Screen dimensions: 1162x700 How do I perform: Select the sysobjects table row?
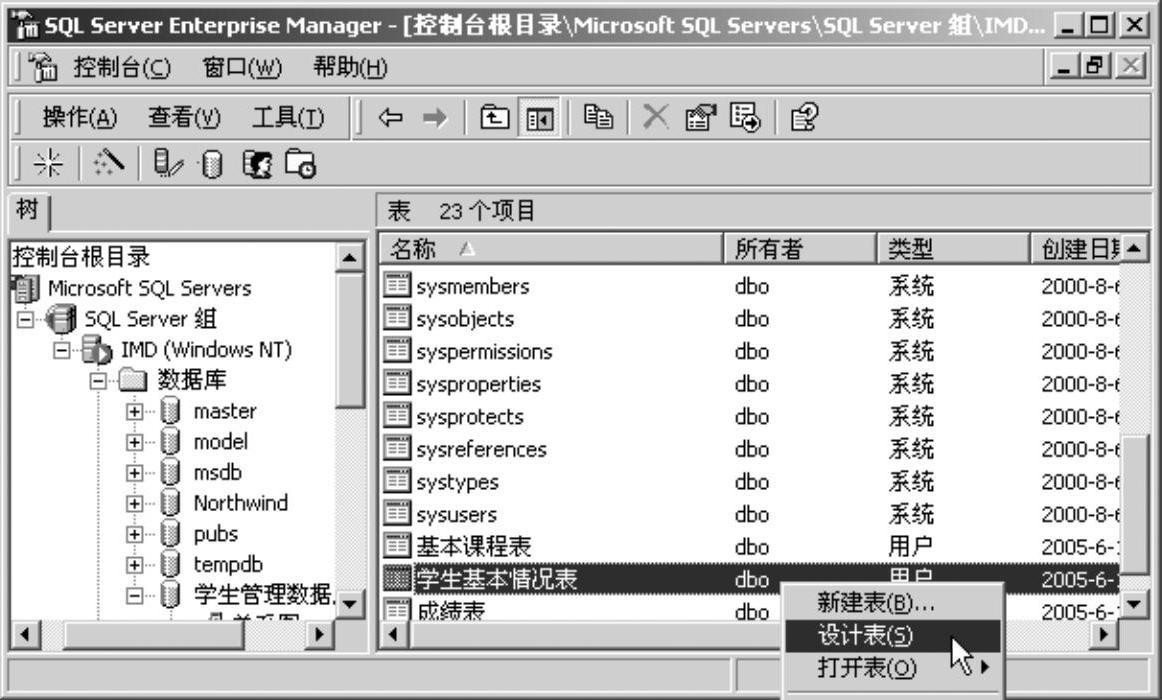tap(751, 319)
